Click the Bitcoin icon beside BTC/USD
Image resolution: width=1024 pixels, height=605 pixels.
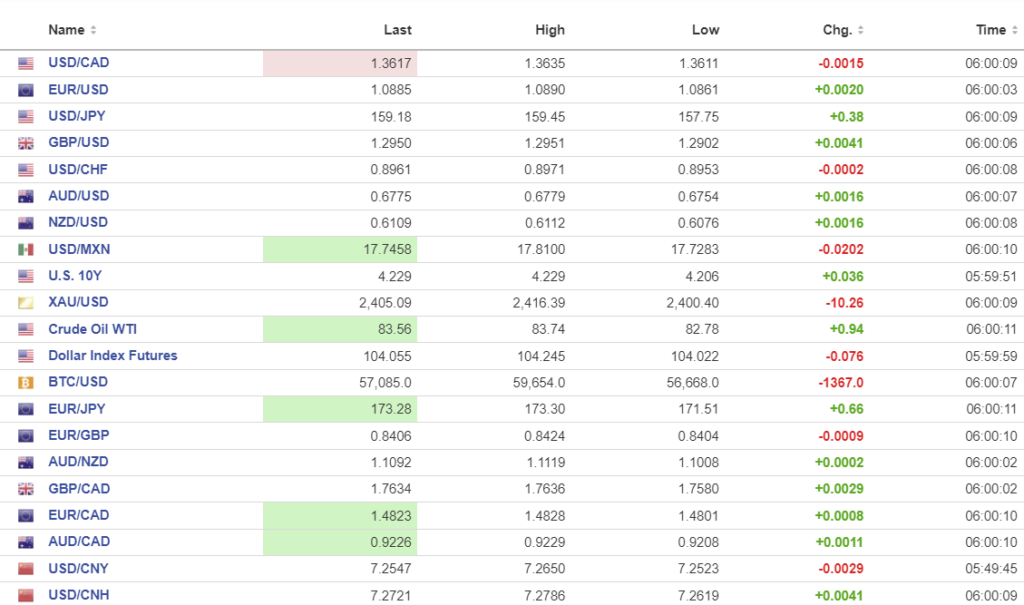(x=26, y=382)
